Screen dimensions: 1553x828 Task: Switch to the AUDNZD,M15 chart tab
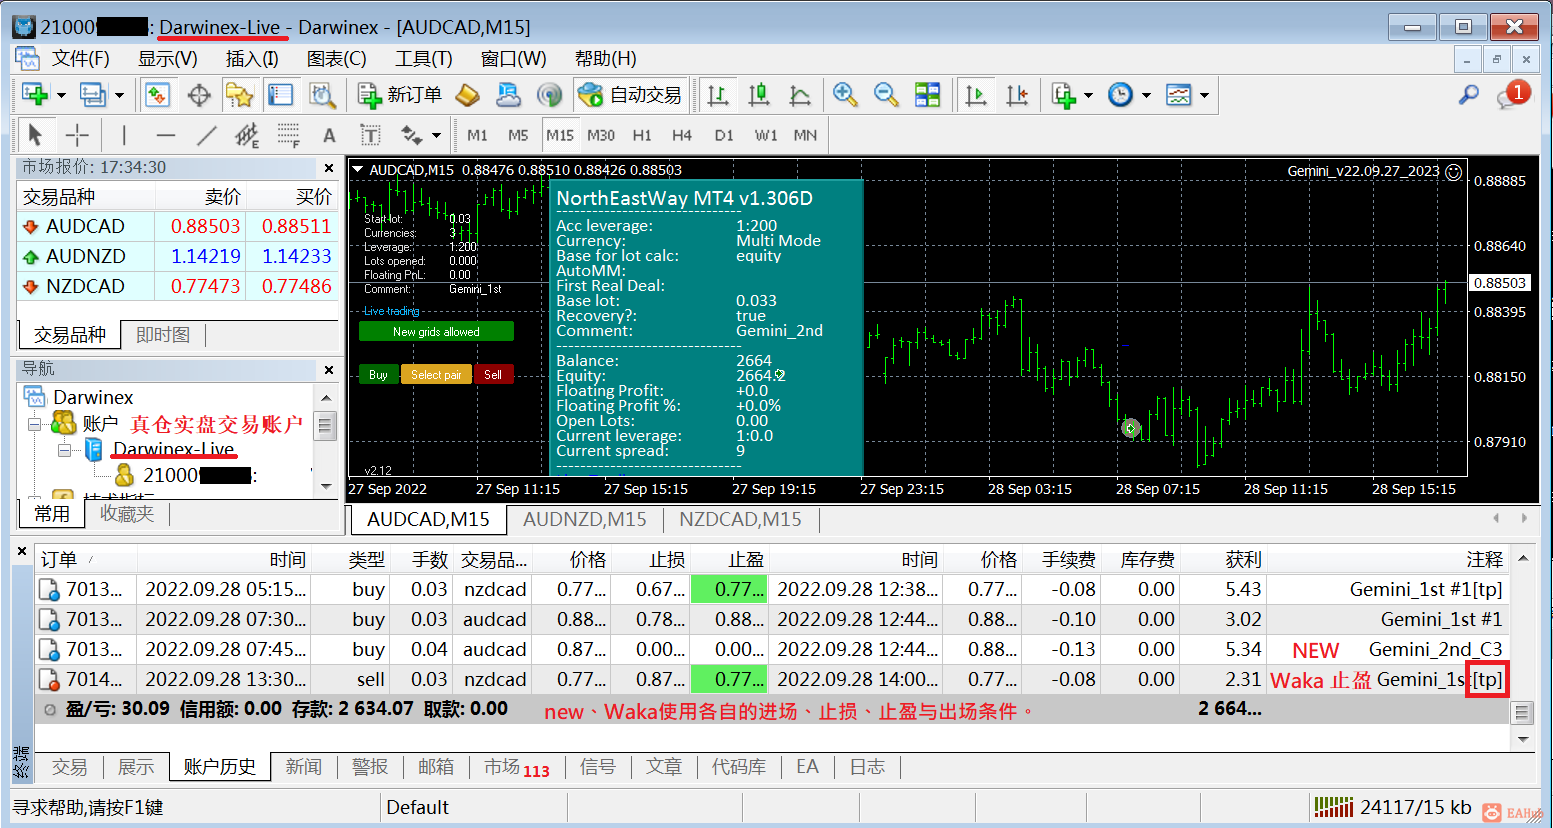coord(584,519)
